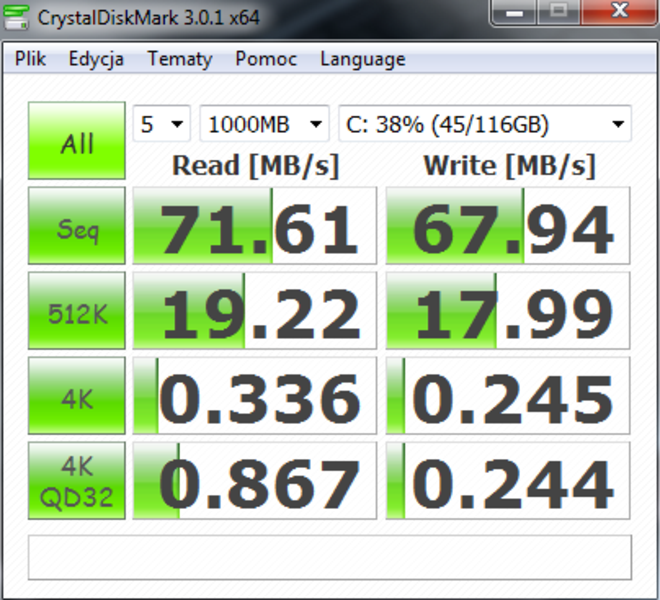Click the Read [MB/s] column header
This screenshot has height=600, width=660.
(x=255, y=165)
